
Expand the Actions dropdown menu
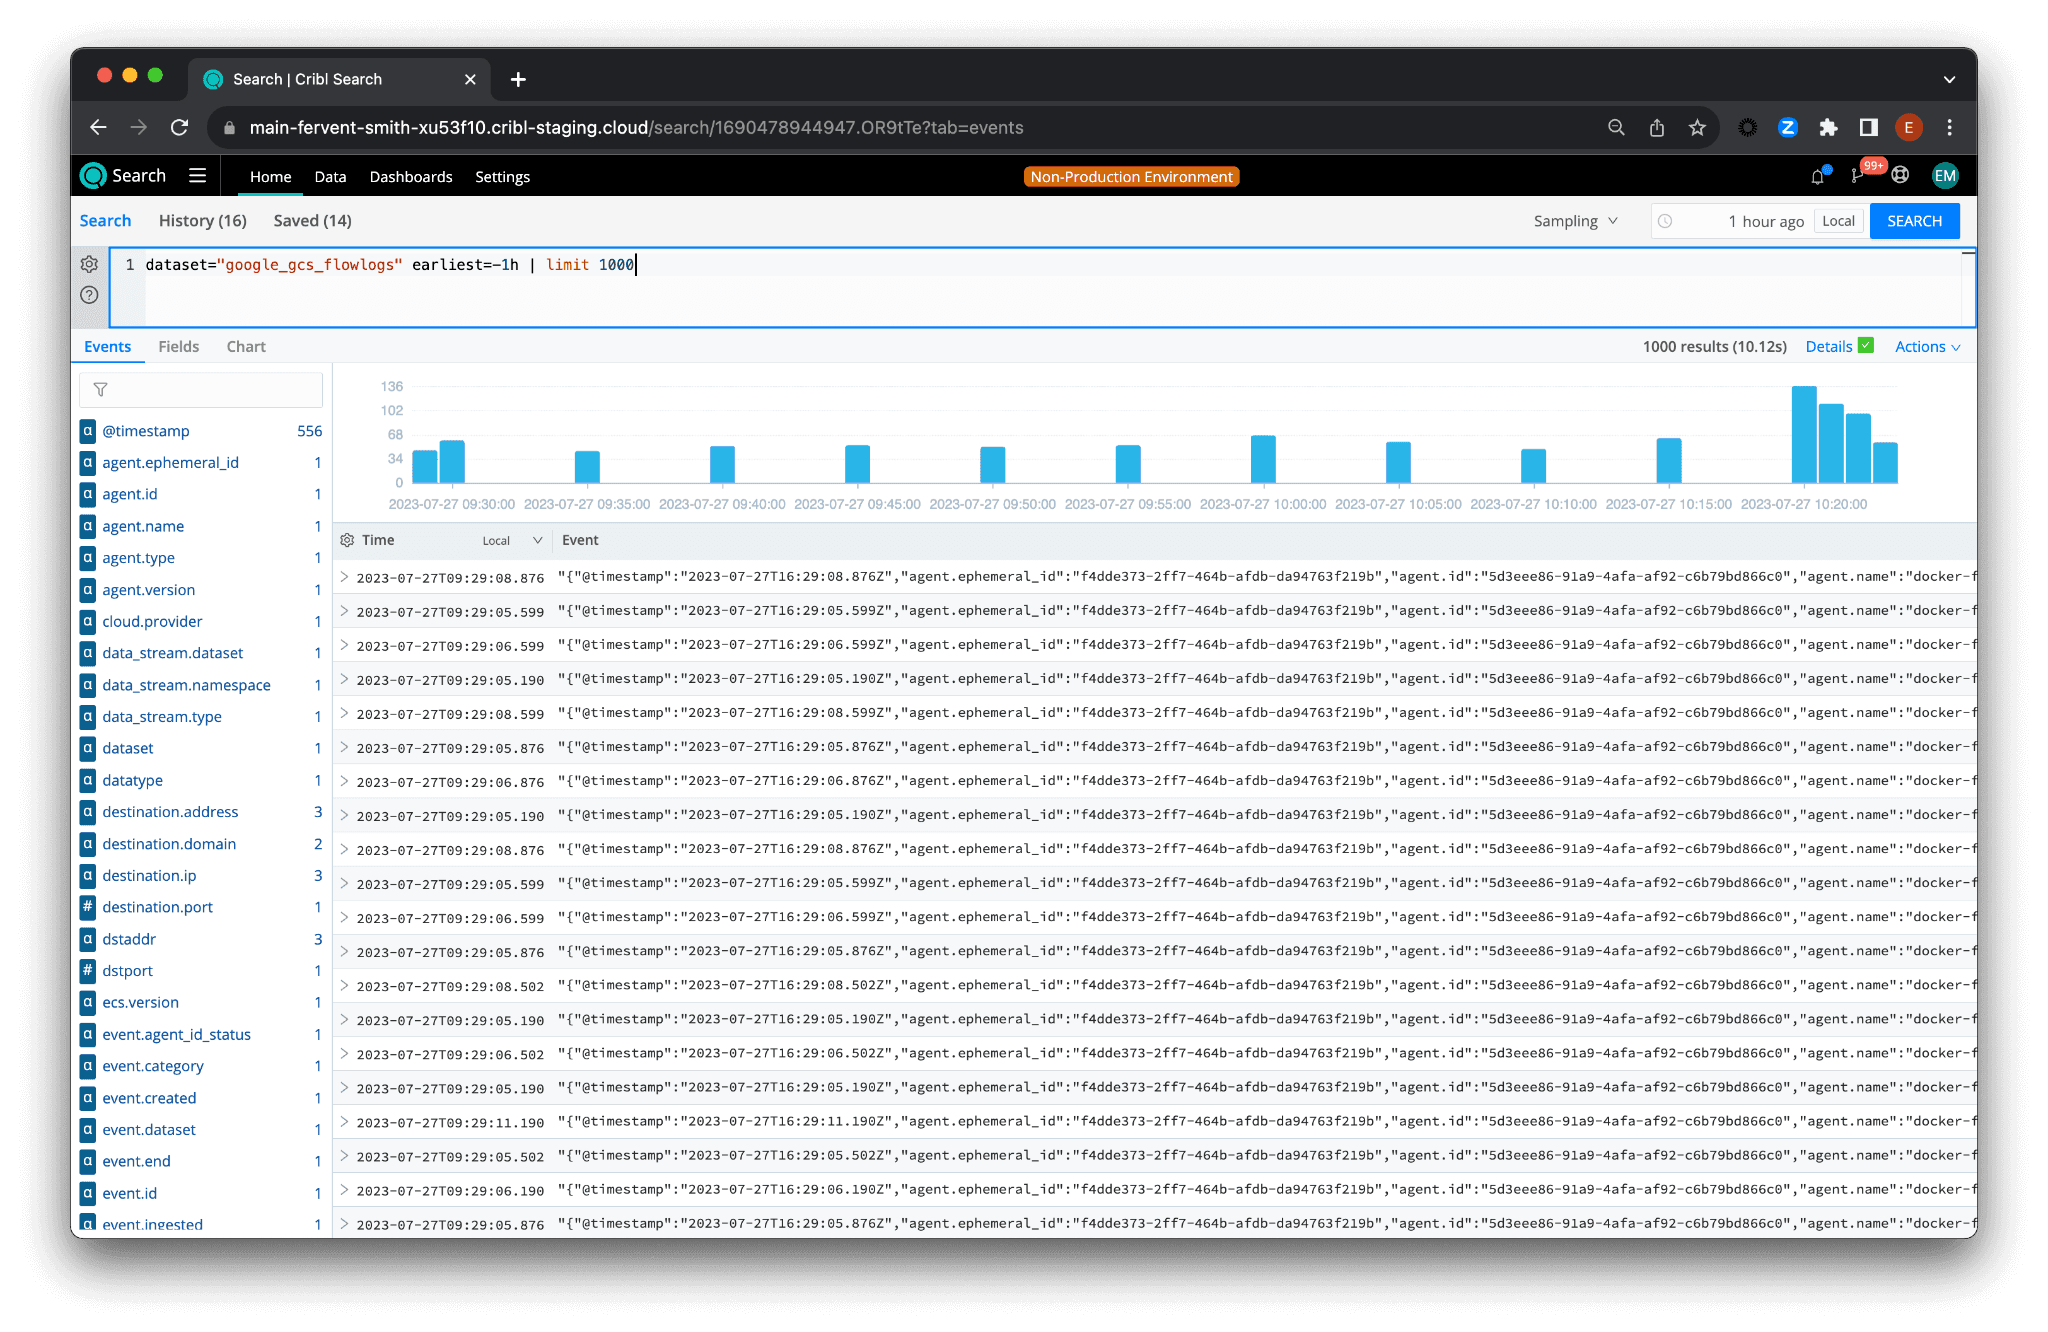[x=1927, y=347]
